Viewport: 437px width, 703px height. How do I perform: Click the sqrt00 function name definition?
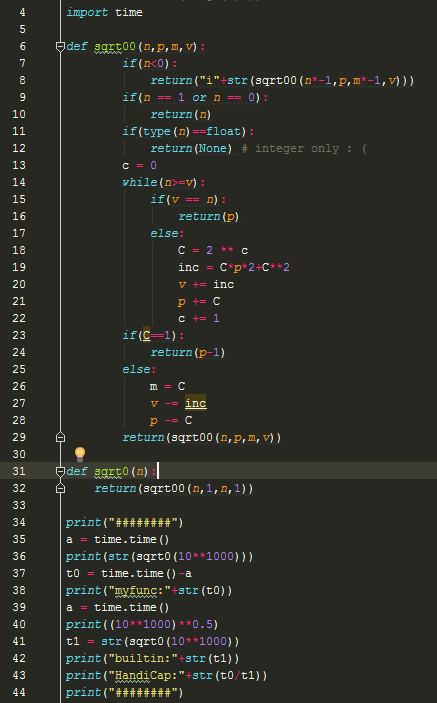pyautogui.click(x=115, y=46)
